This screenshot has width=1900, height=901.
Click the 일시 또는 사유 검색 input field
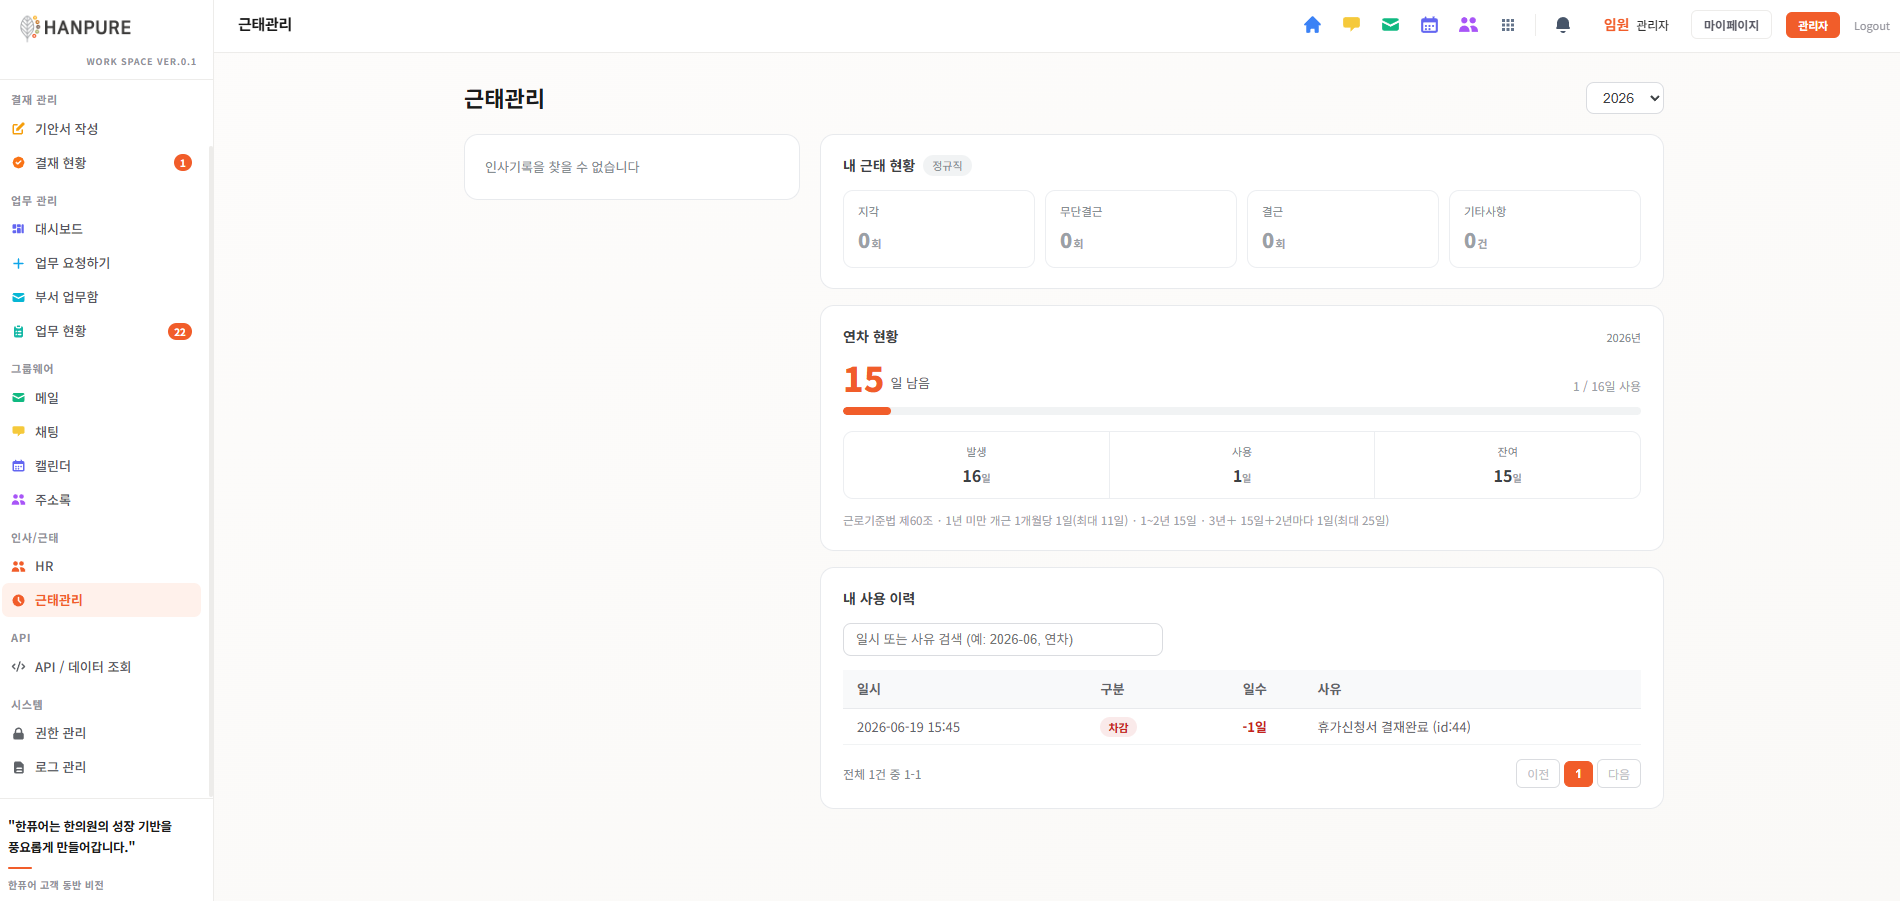click(1002, 639)
